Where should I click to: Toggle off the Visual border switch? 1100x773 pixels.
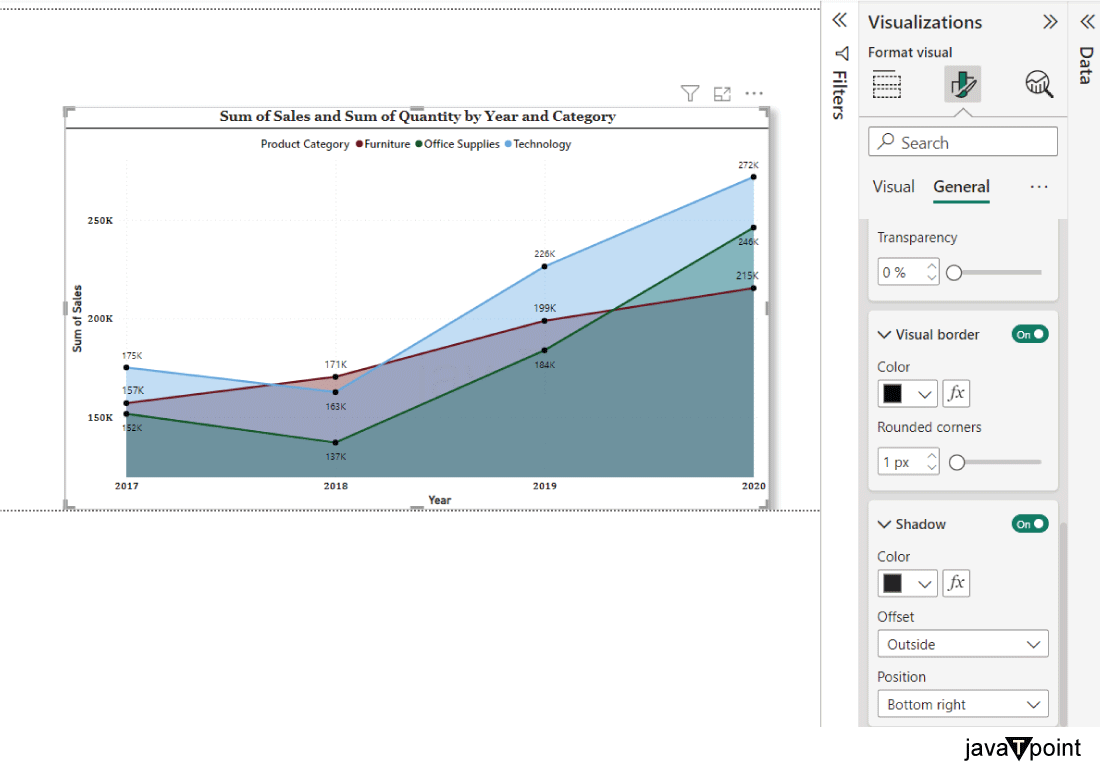1030,335
